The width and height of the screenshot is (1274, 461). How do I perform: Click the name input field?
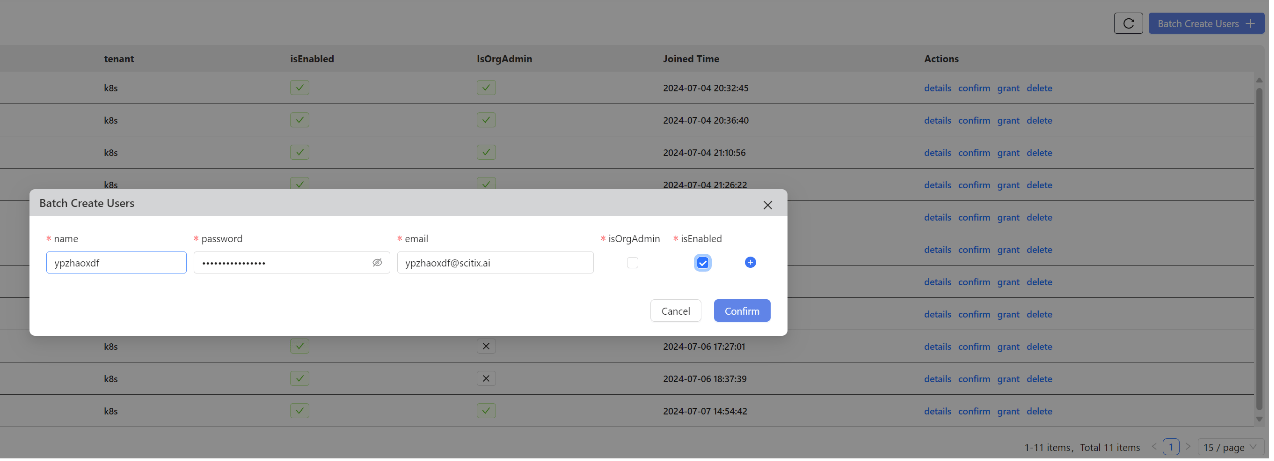click(116, 262)
